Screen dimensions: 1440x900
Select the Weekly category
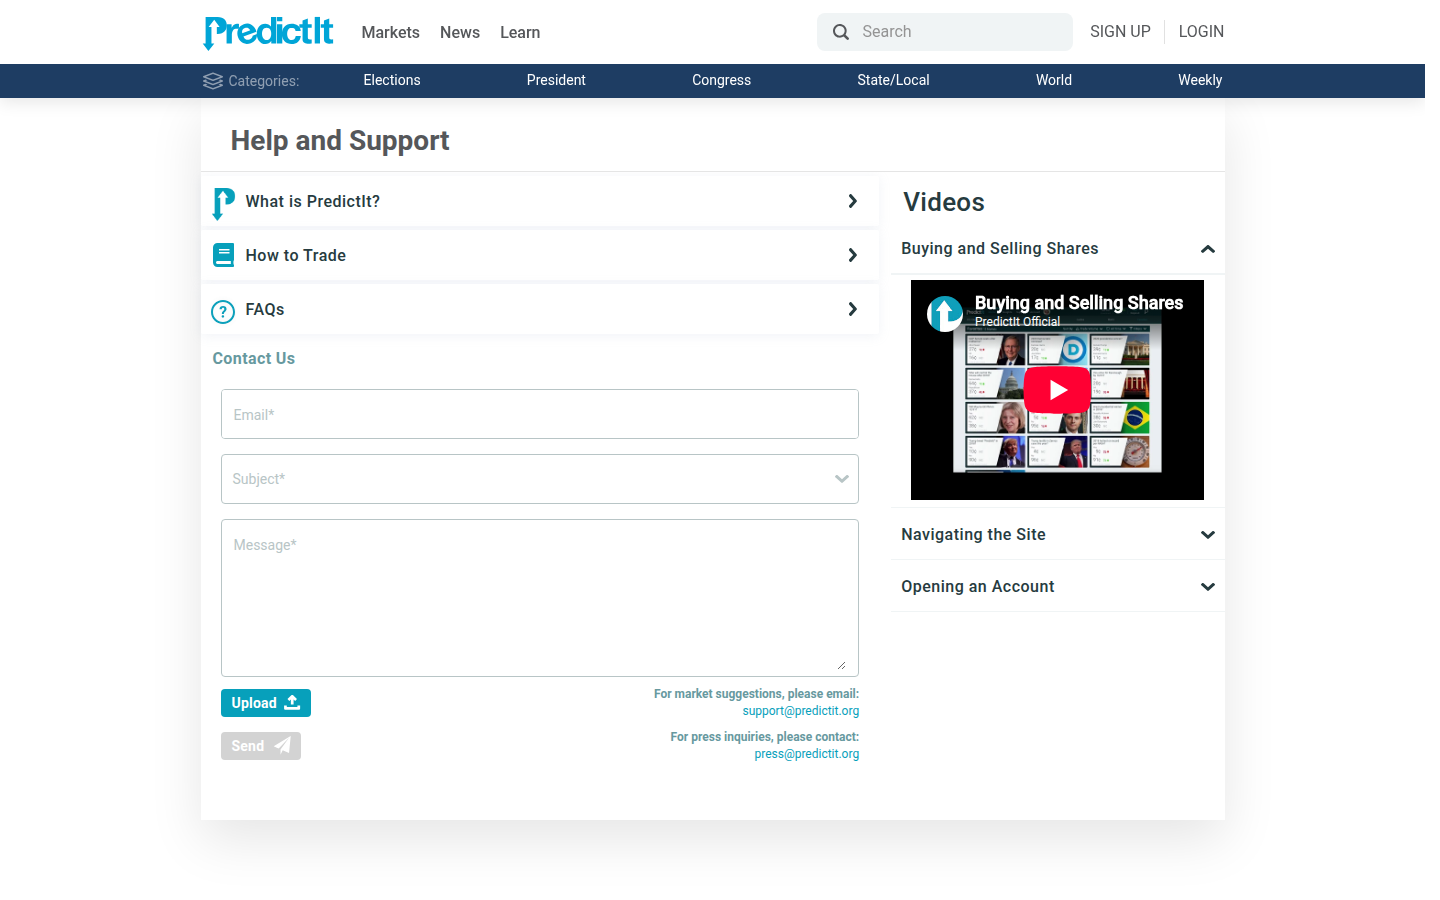coord(1200,80)
